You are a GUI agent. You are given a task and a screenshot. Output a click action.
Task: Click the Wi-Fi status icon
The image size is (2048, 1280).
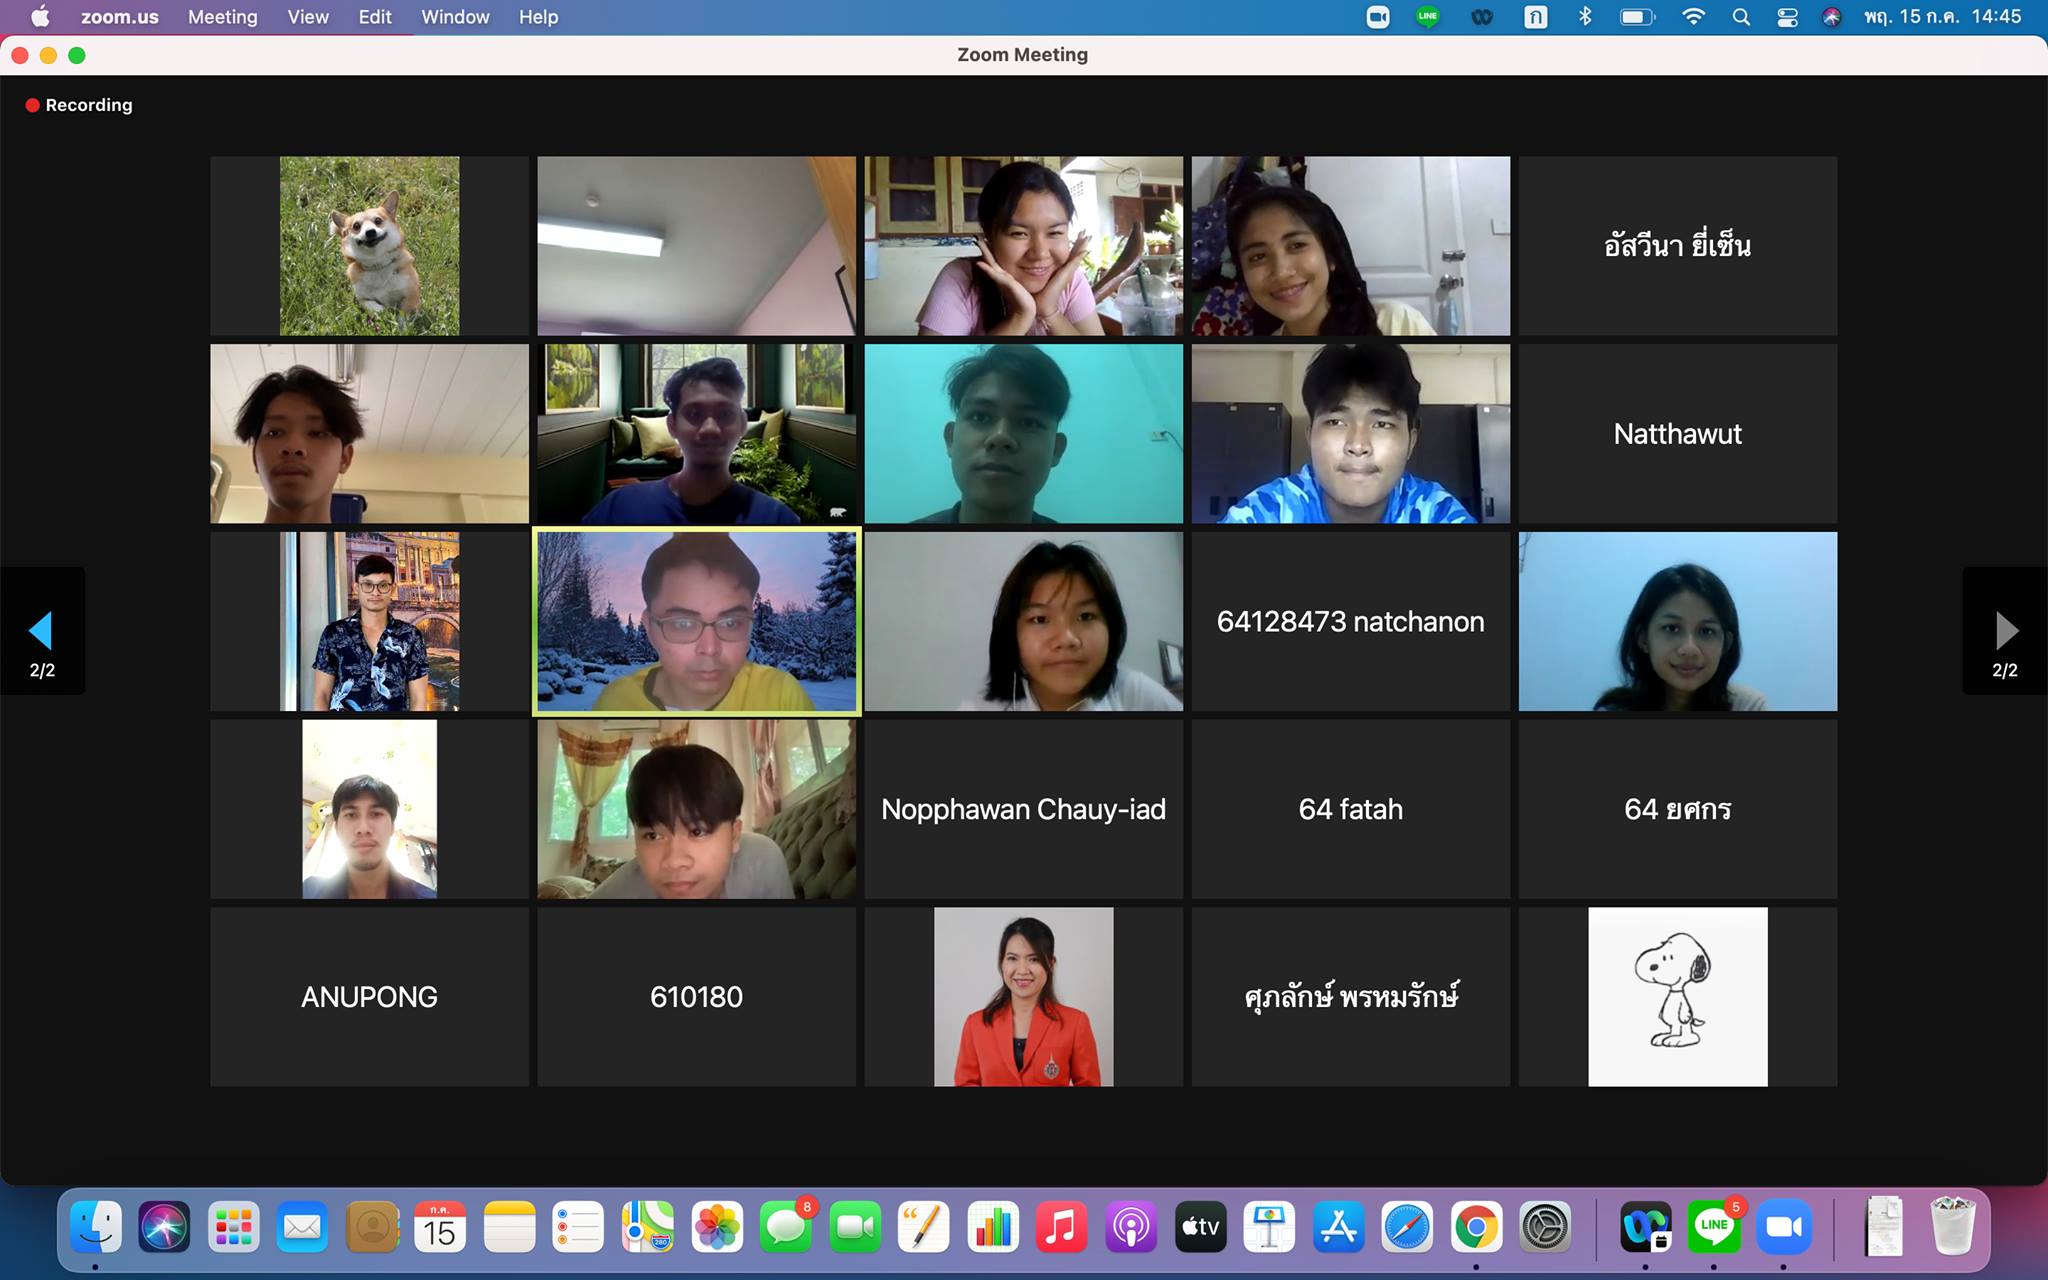point(1692,17)
